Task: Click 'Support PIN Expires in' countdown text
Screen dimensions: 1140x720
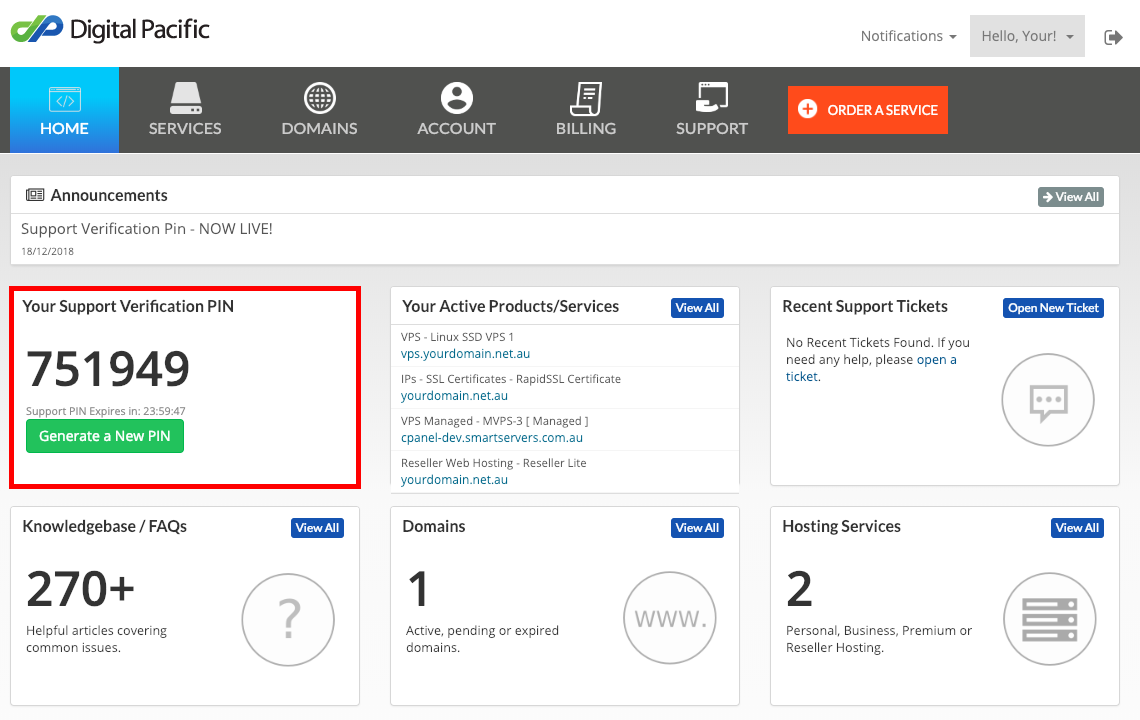Action: 105,411
